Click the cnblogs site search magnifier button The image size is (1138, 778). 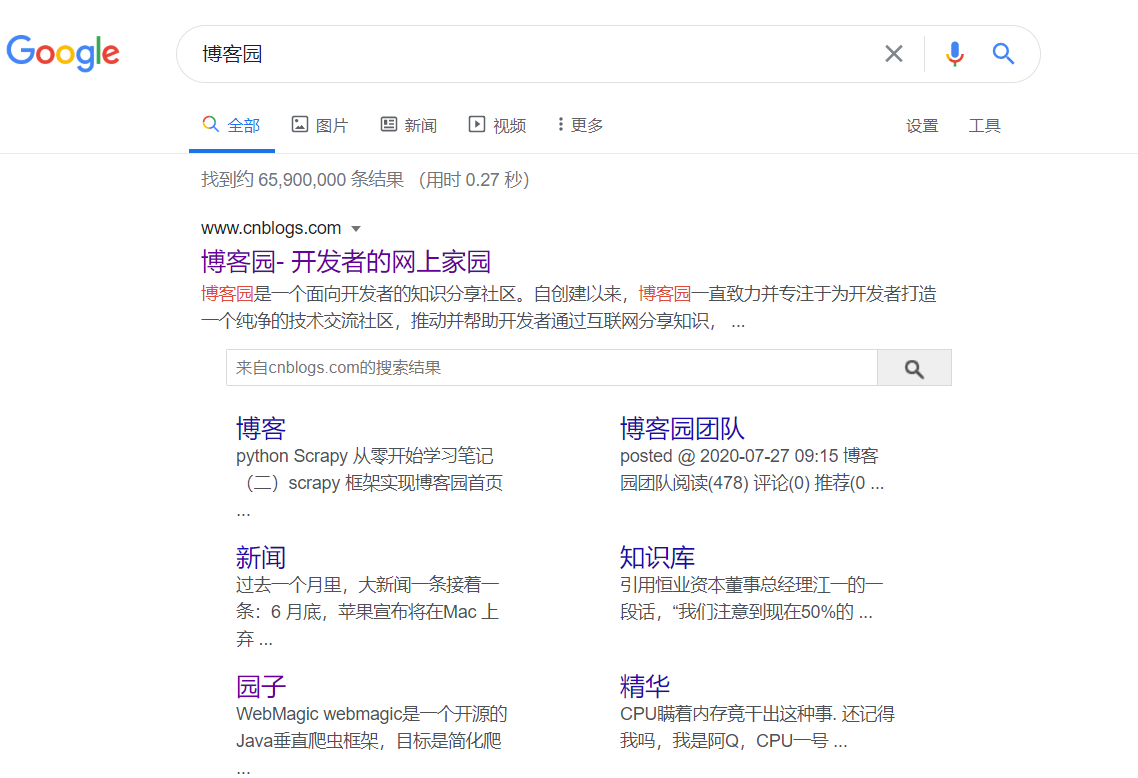(914, 368)
